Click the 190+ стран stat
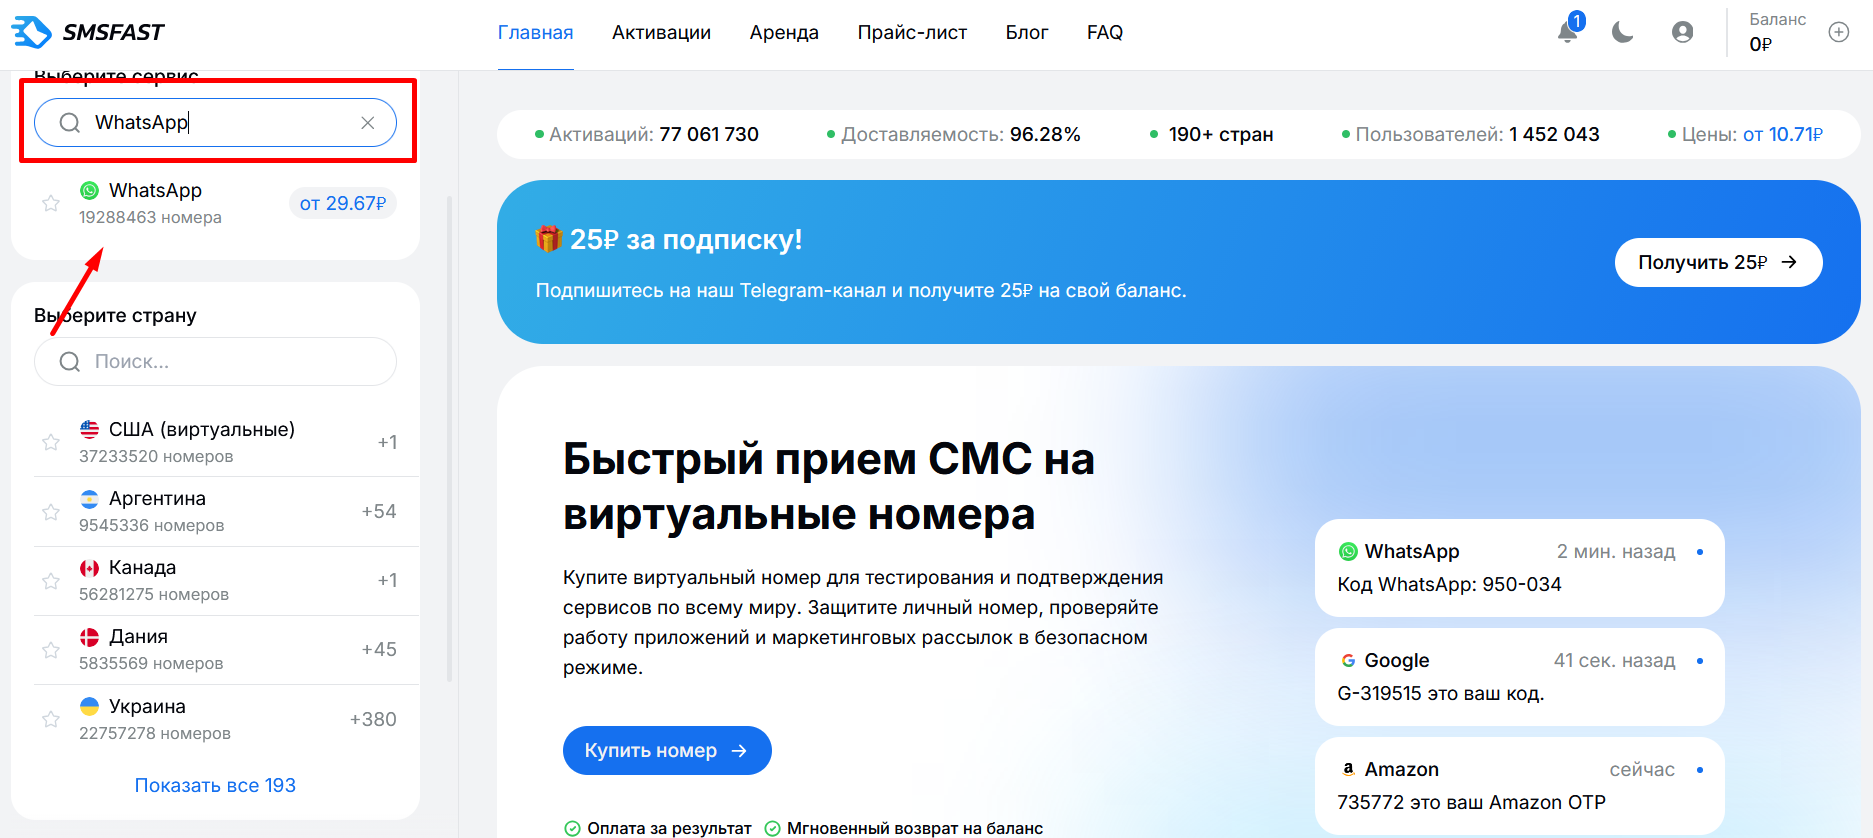The image size is (1873, 838). point(1211,134)
